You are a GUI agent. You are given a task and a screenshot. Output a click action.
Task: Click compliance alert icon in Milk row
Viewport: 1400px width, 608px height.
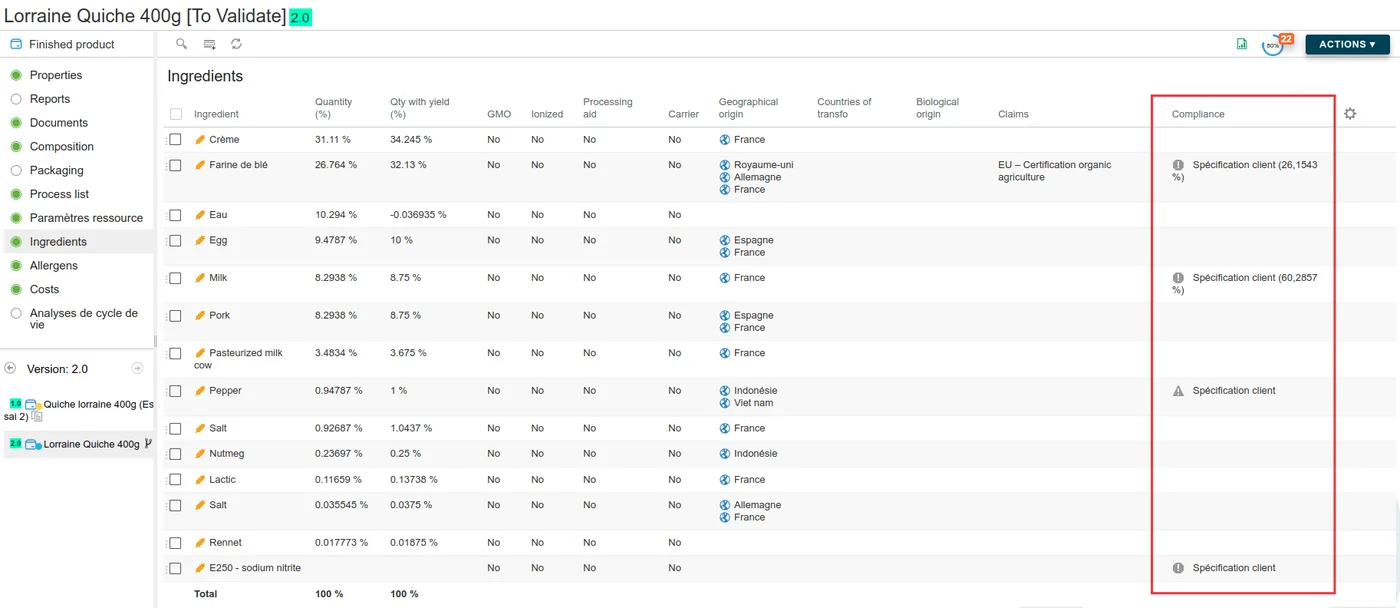1178,278
